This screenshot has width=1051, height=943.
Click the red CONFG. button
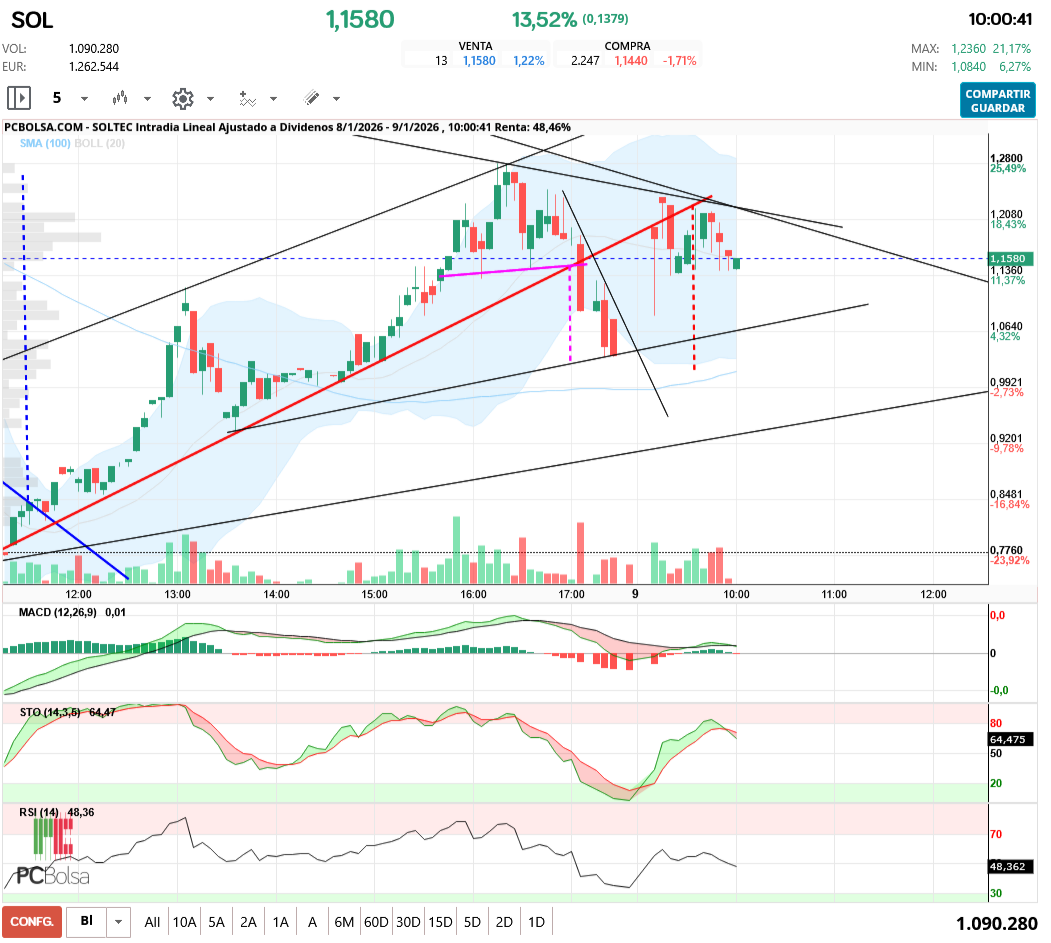31,921
